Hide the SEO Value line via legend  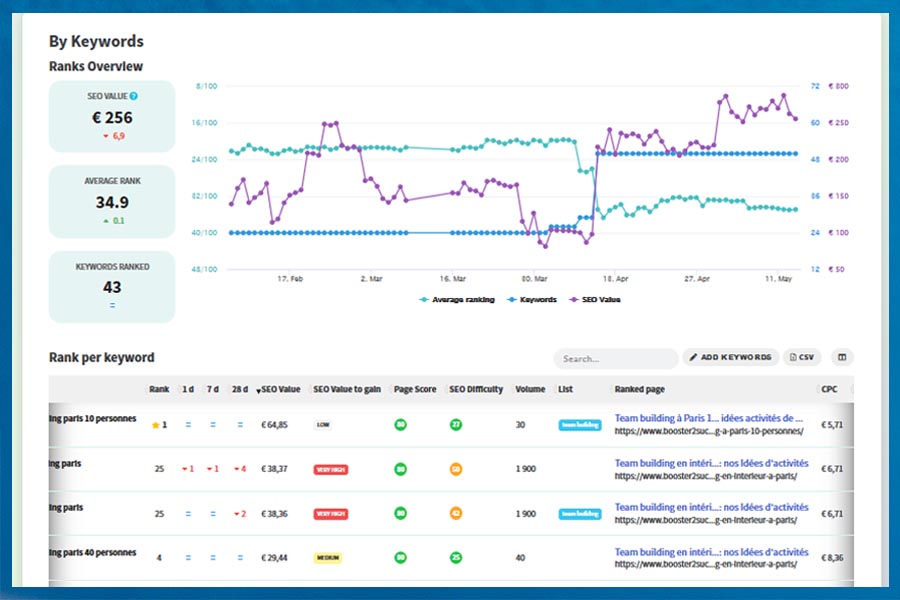(x=595, y=299)
